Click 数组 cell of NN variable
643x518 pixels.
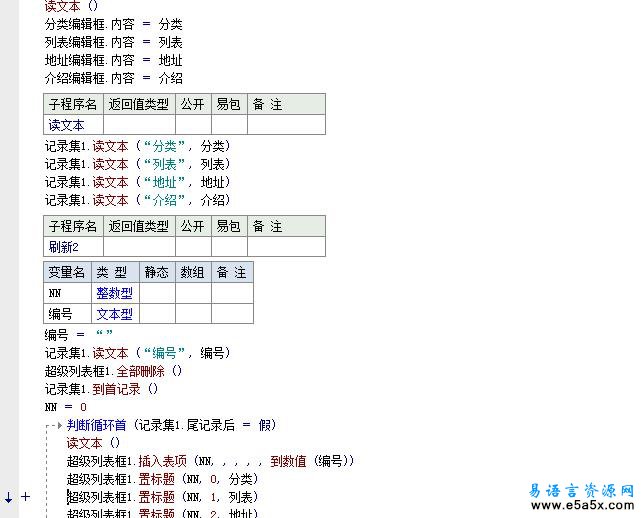coord(193,293)
